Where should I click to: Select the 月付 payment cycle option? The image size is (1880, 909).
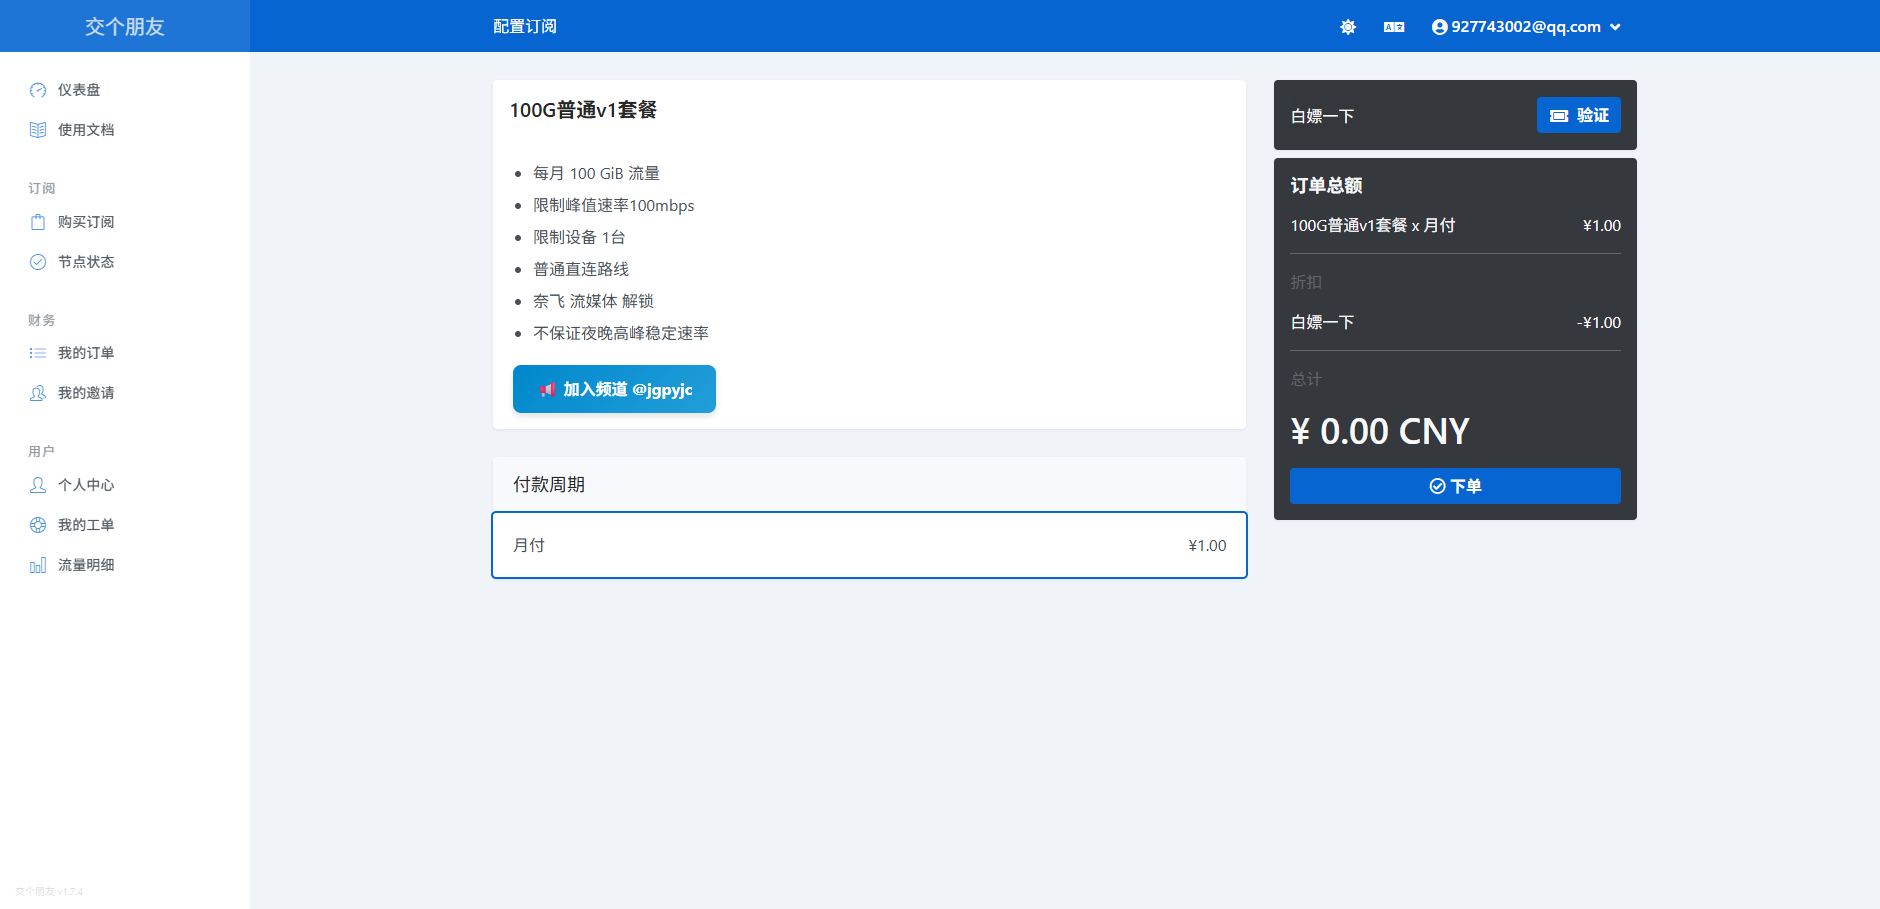pos(868,545)
